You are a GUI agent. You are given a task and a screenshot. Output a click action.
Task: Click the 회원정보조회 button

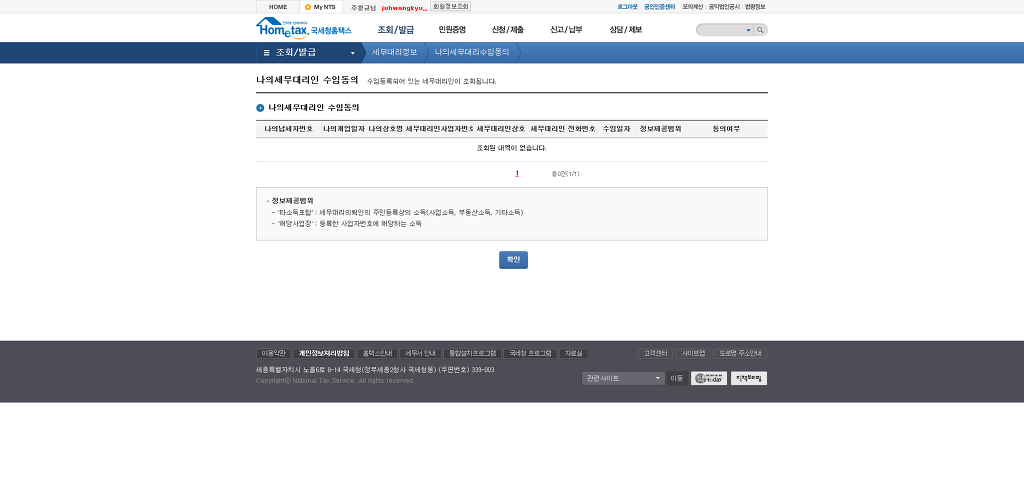click(451, 7)
